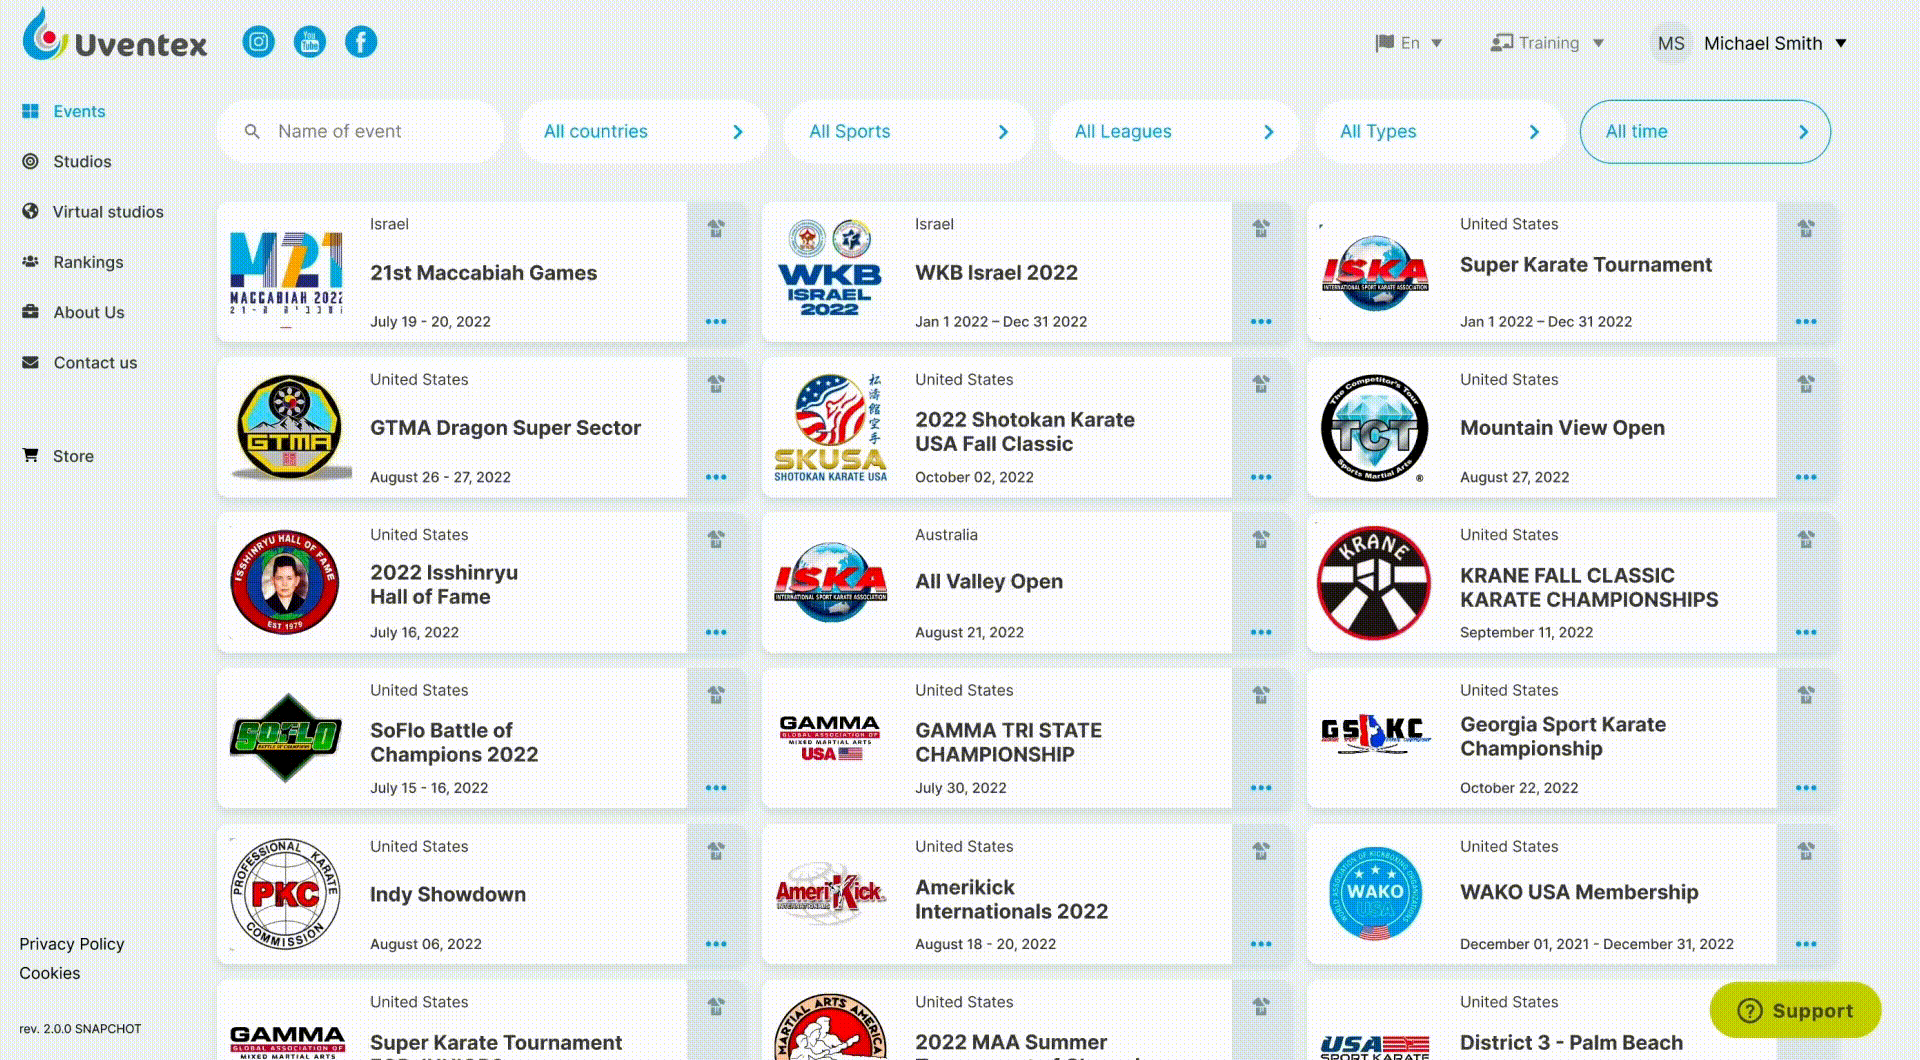1920x1060 pixels.
Task: Open the Training mode dropdown
Action: [1547, 43]
